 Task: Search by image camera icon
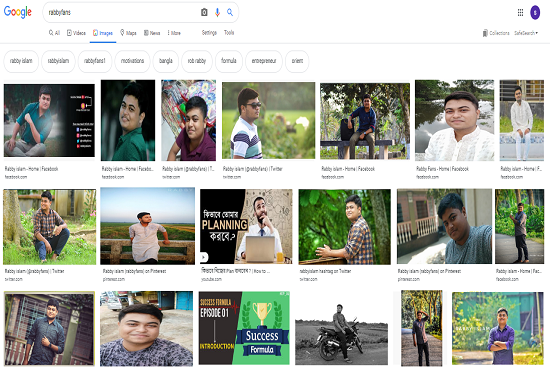pos(204,12)
